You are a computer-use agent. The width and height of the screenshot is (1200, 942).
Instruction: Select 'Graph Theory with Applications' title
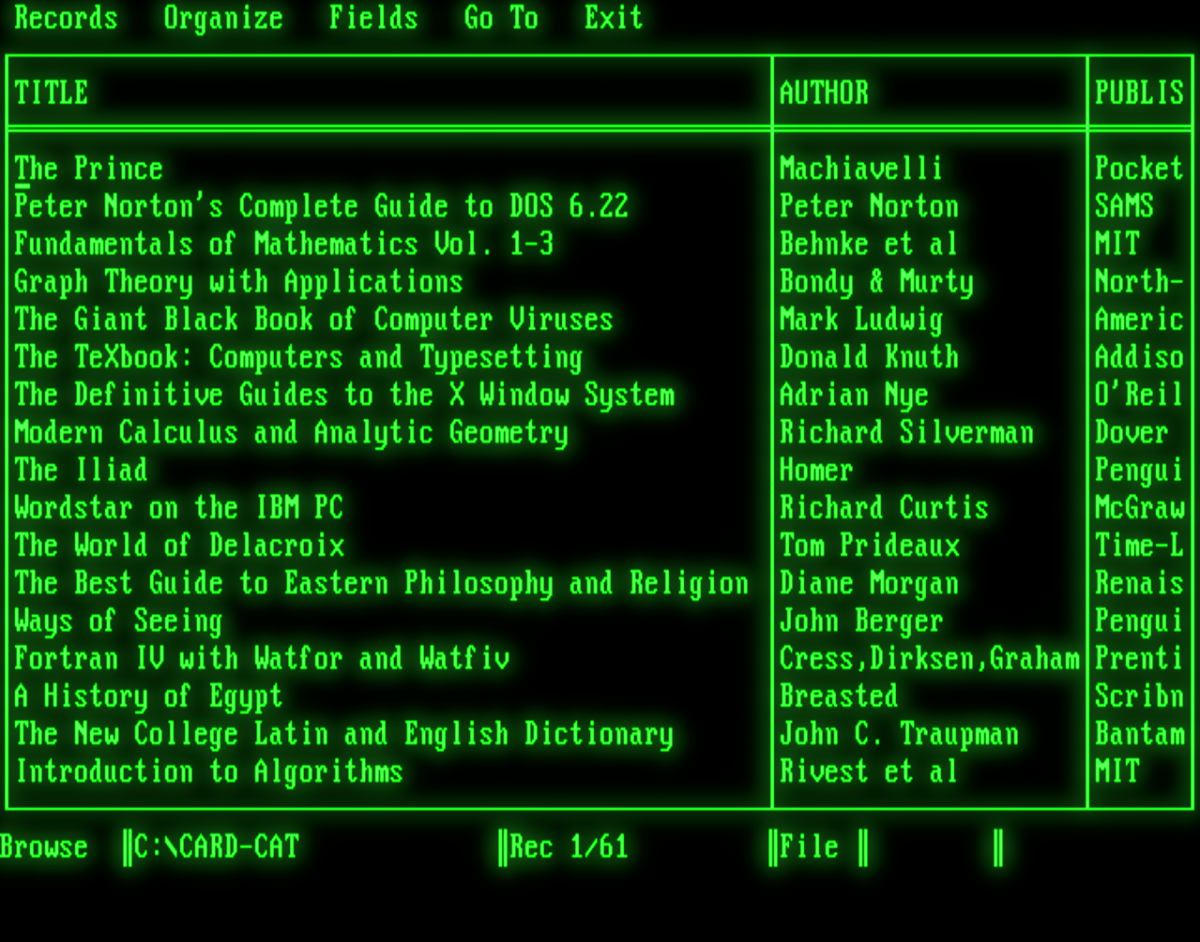click(239, 282)
